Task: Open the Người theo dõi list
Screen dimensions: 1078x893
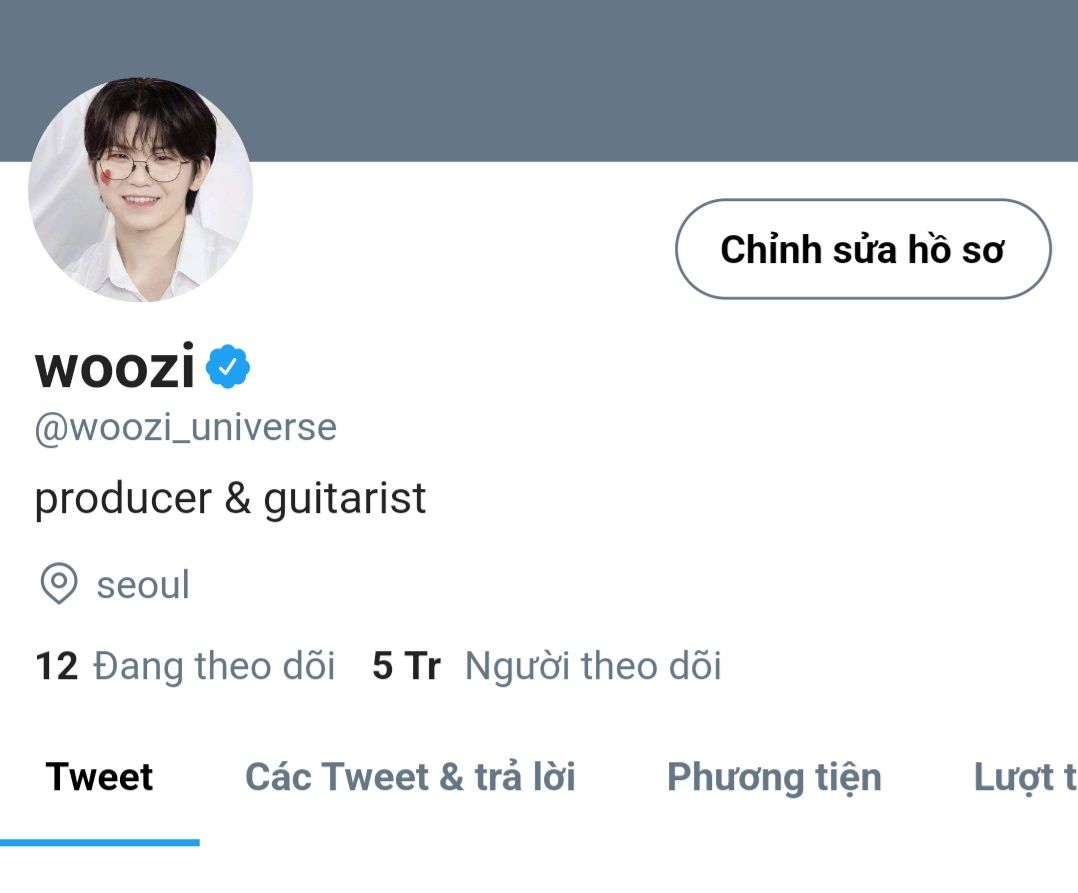Action: tap(593, 666)
